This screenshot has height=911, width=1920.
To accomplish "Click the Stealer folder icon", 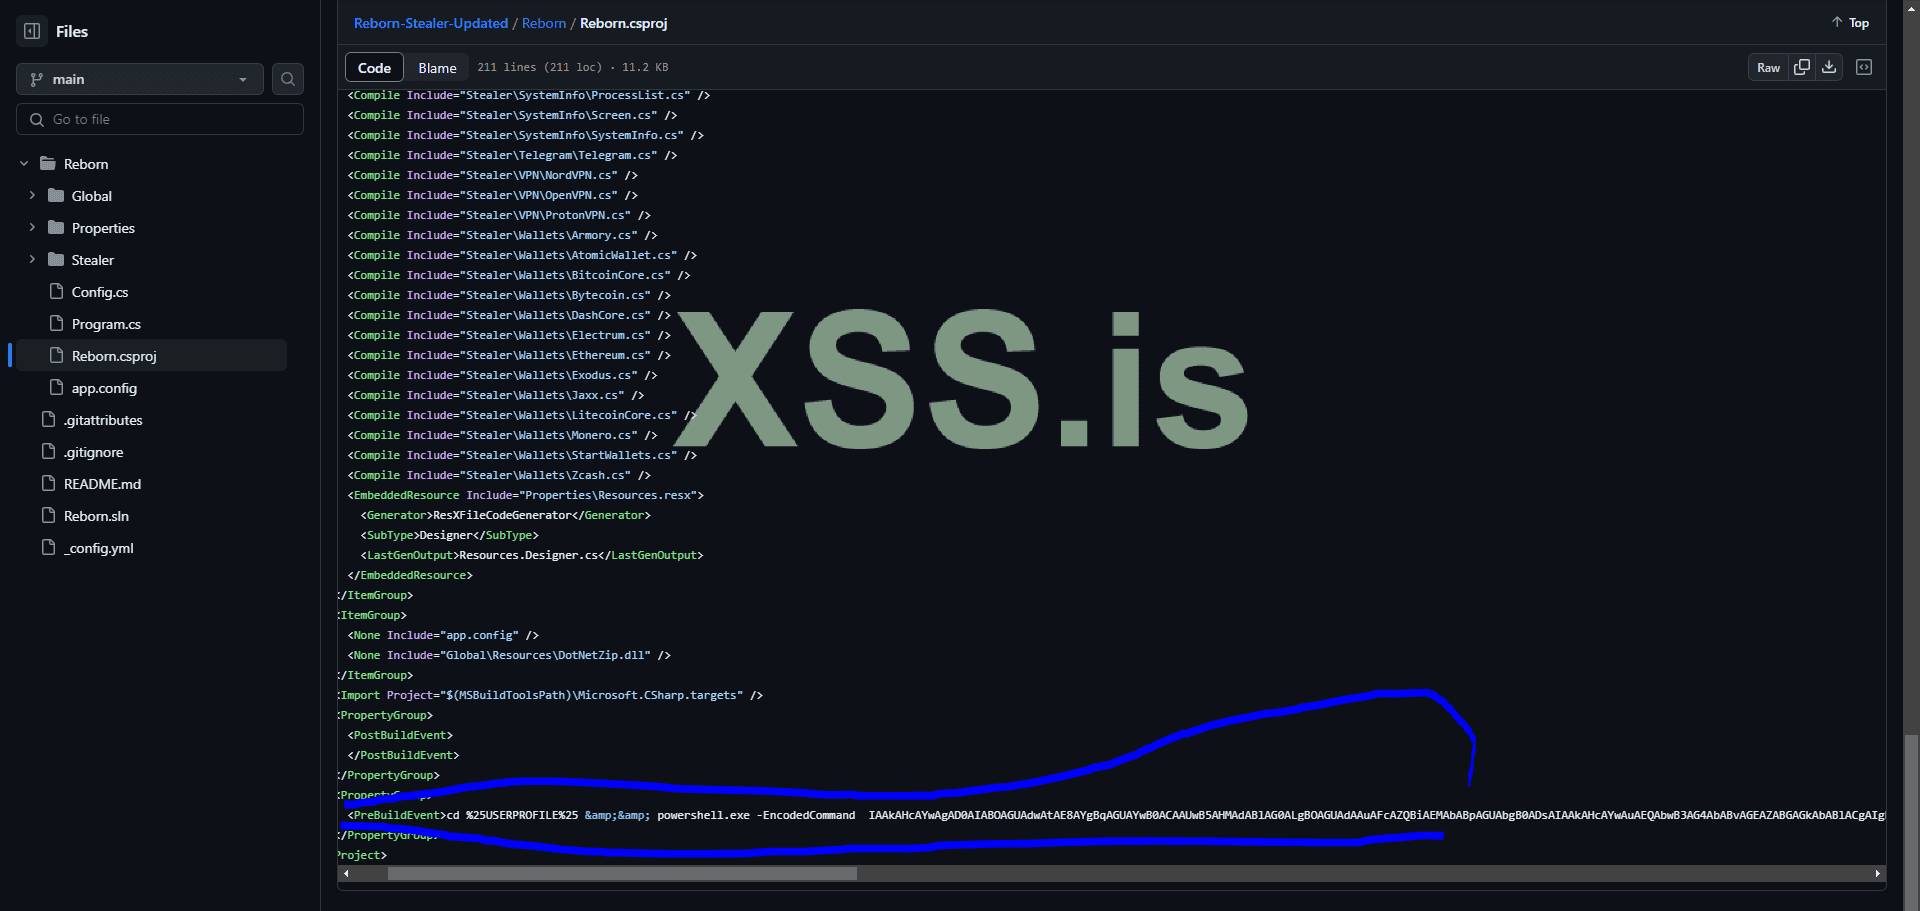I will 56,259.
